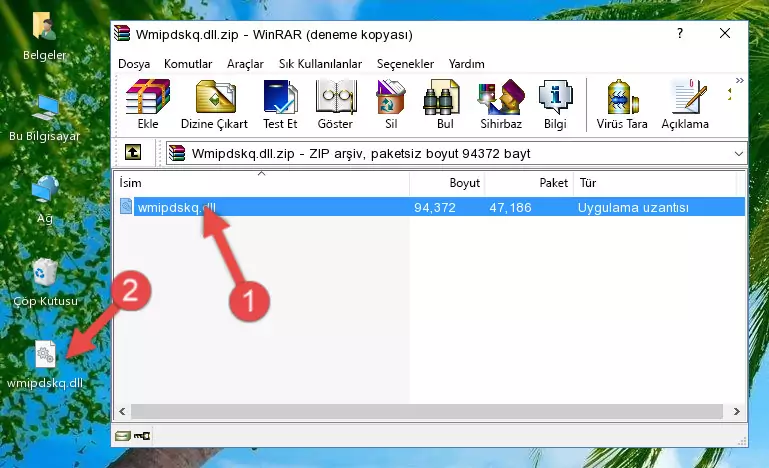The height and width of the screenshot is (468, 769).
Task: Click the horizontal scrollbar right arrow
Action: click(737, 412)
